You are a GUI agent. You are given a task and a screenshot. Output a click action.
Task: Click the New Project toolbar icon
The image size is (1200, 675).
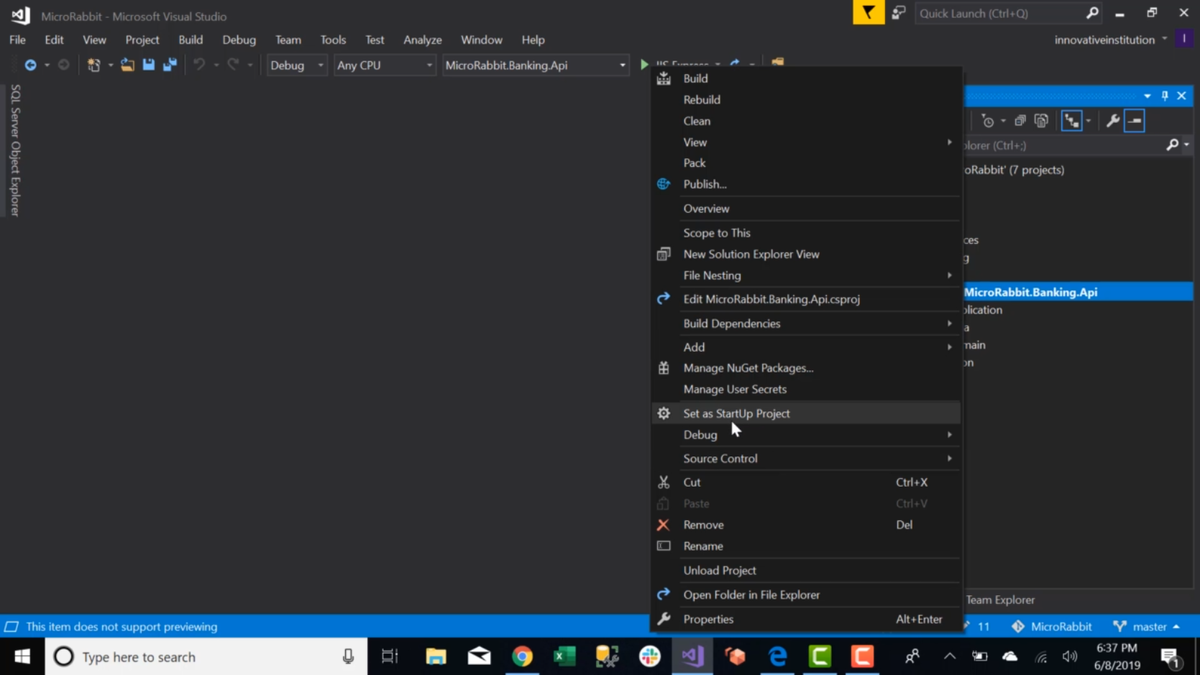(93, 65)
